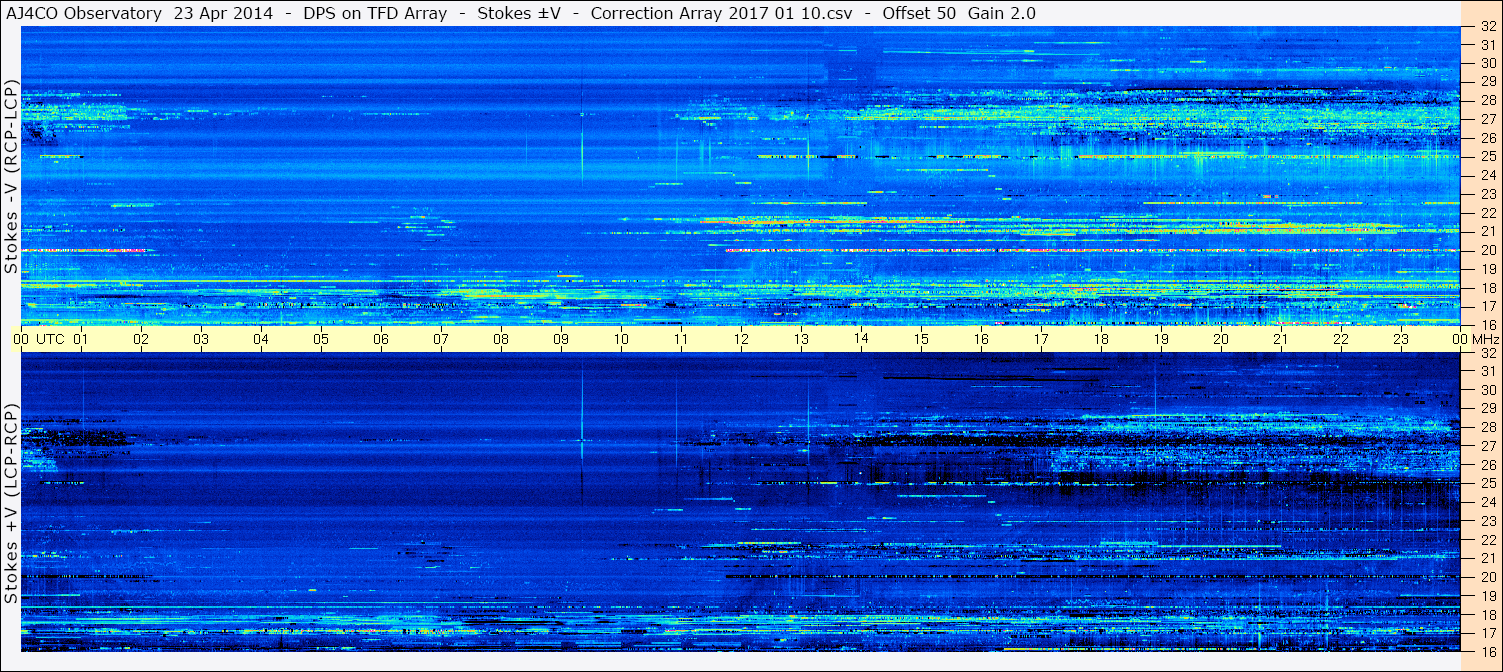The height and width of the screenshot is (672, 1503).
Task: Click 30 MHz tick of Stokes -V panel
Action: pos(1487,62)
